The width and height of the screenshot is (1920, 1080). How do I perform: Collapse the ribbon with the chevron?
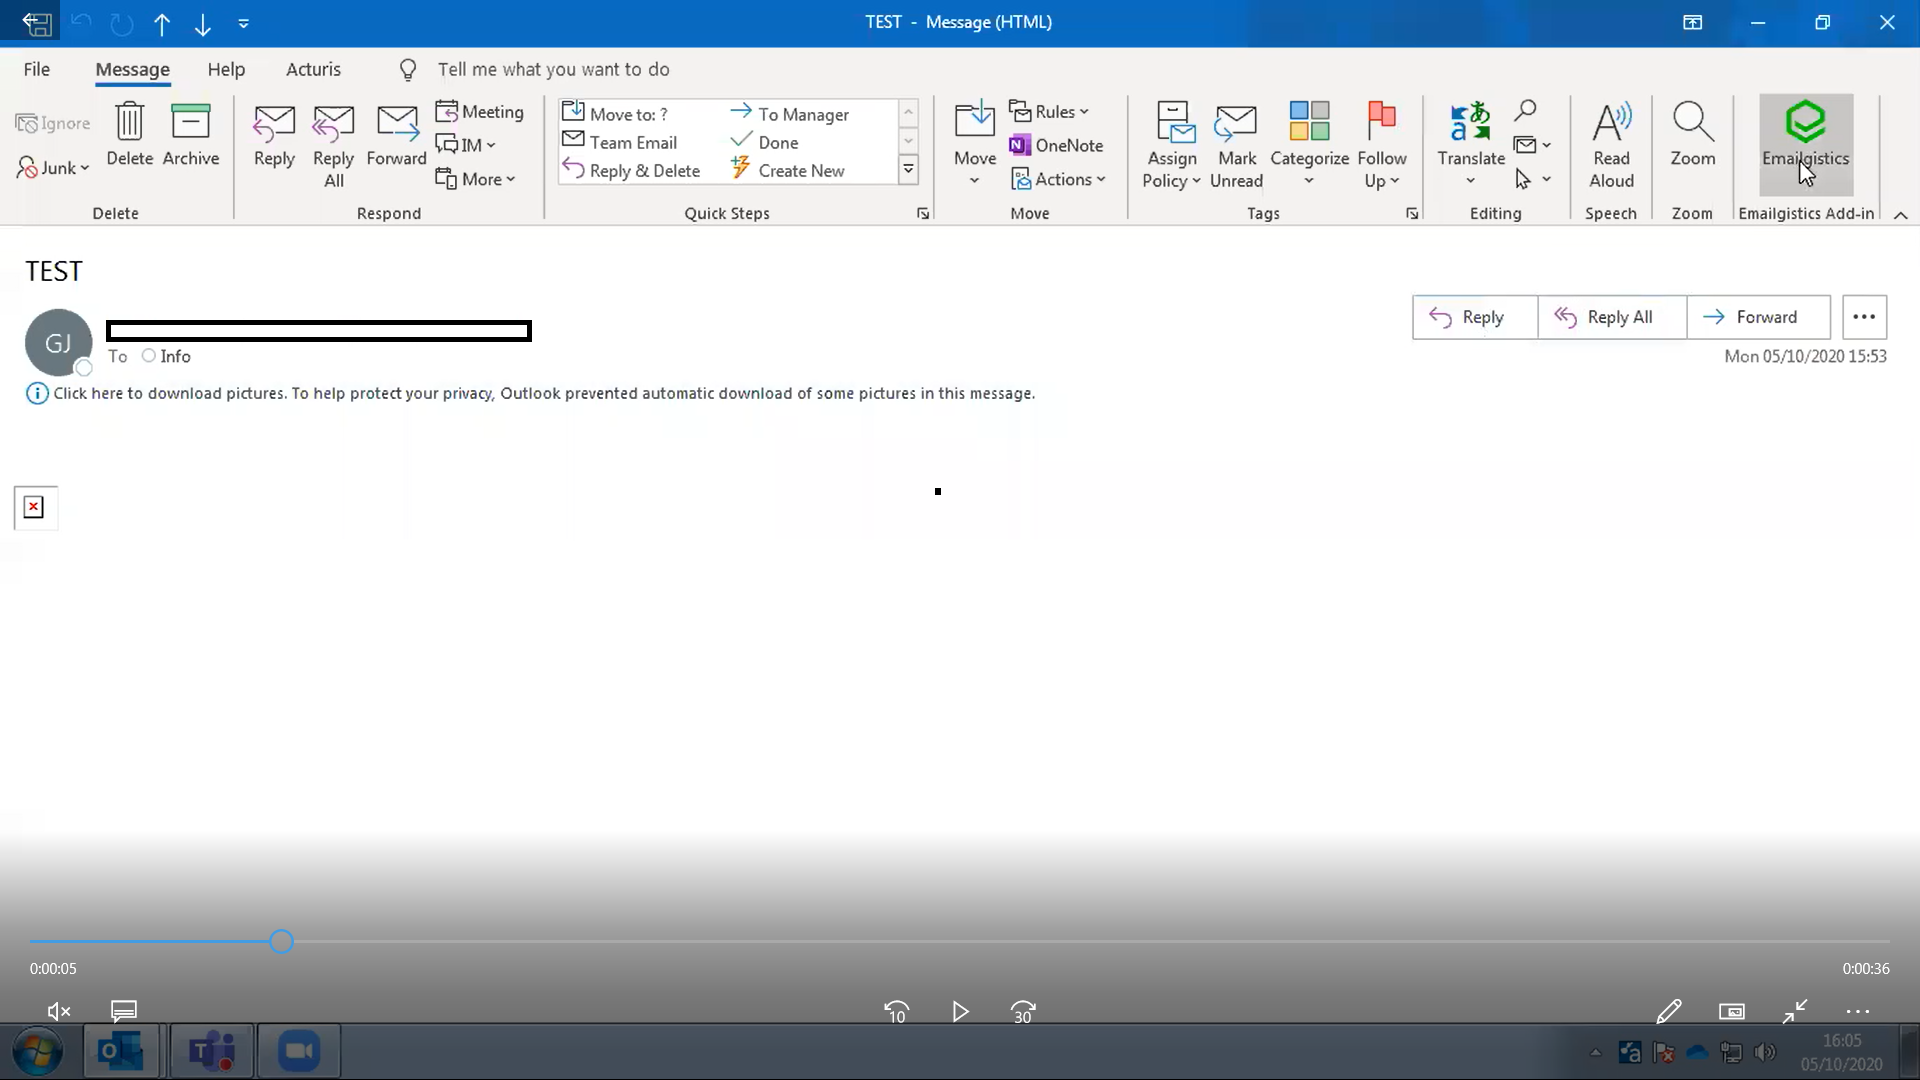1901,215
